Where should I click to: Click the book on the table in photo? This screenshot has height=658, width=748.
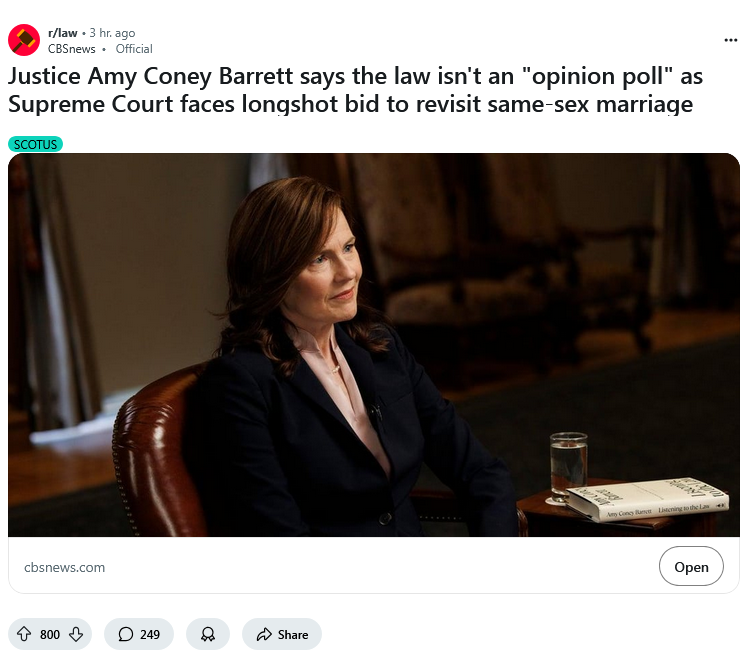[660, 500]
